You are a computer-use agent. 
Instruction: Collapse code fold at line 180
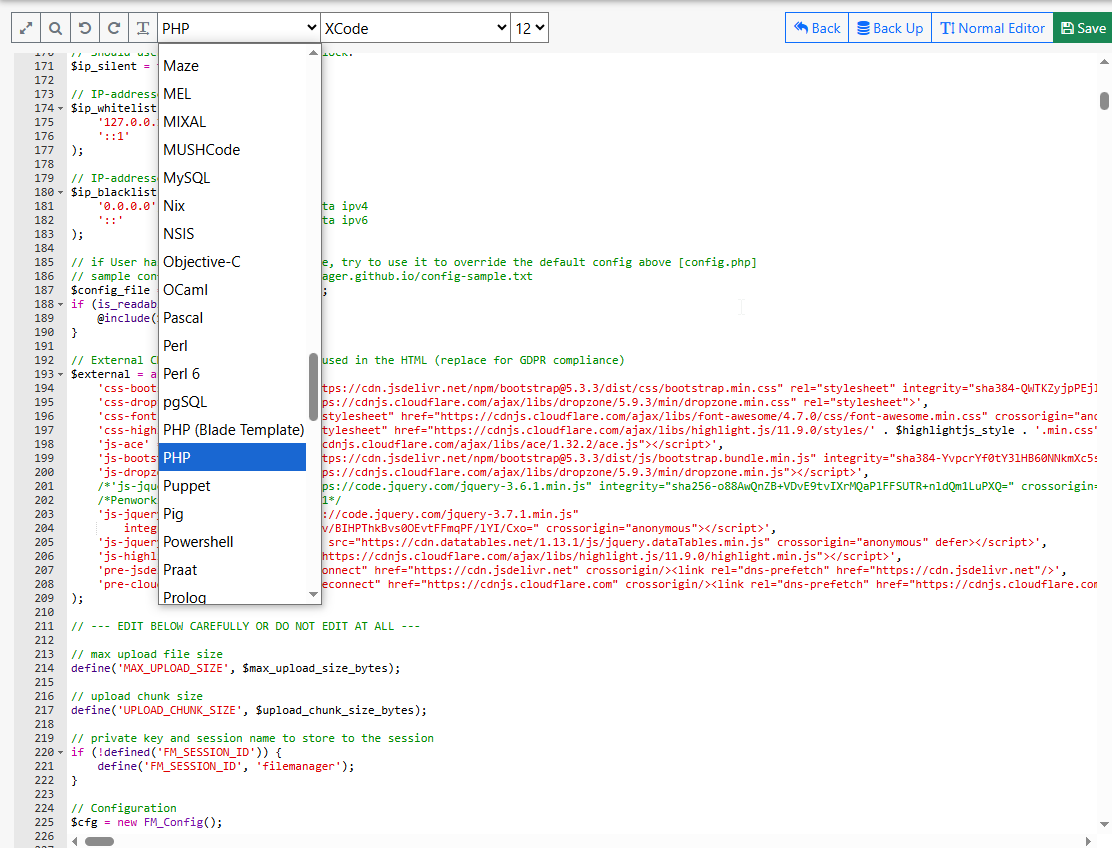pyautogui.click(x=60, y=192)
